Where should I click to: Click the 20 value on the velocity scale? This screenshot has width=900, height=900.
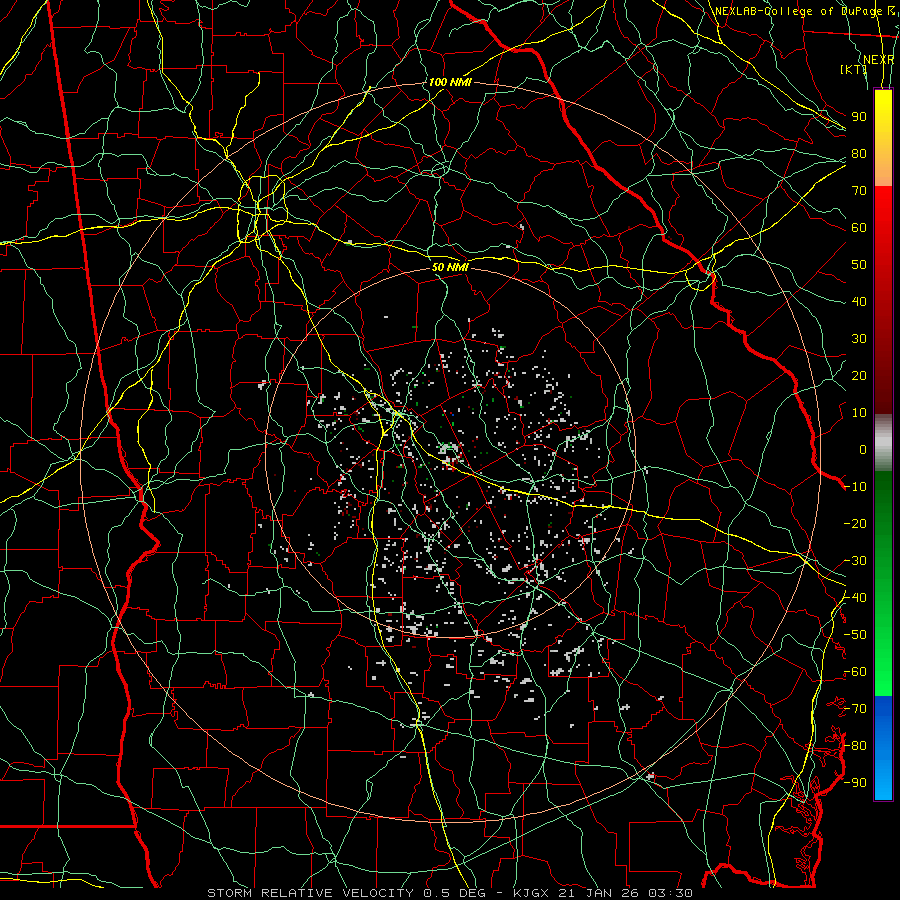[859, 376]
